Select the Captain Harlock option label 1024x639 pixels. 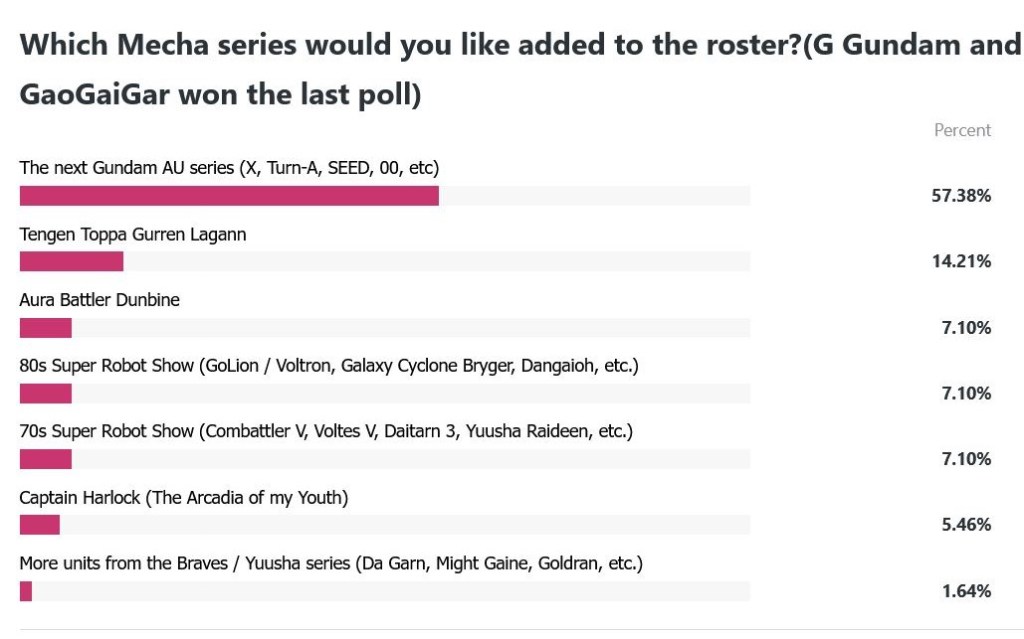(184, 497)
